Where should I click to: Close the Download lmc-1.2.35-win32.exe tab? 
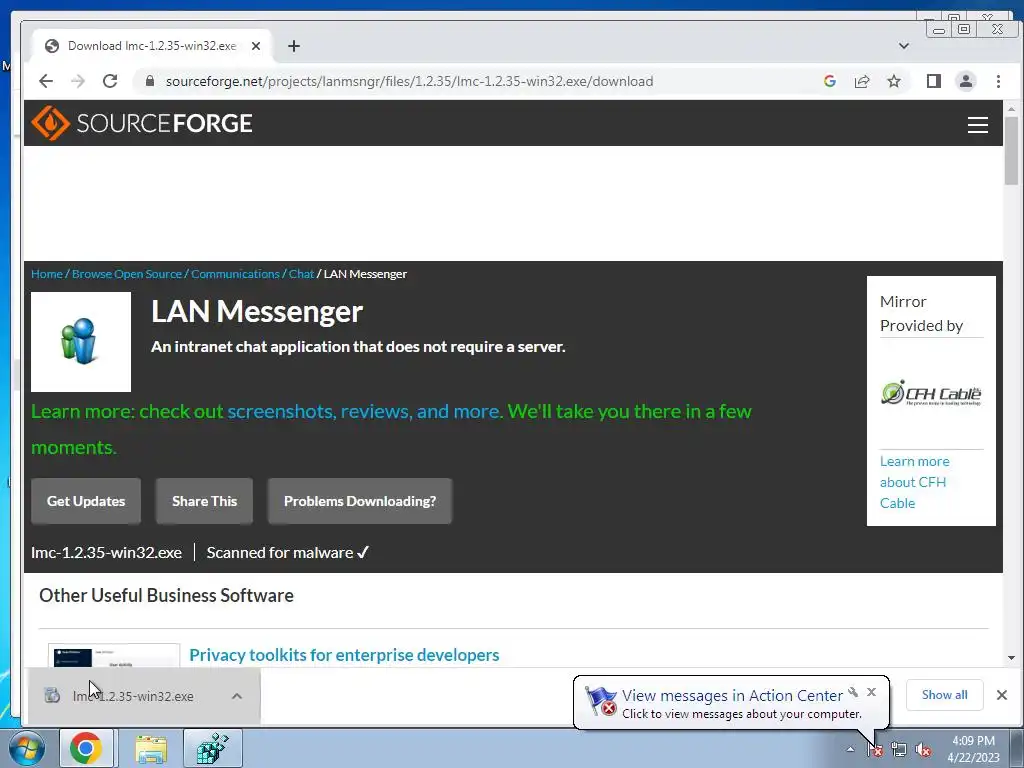pos(255,46)
